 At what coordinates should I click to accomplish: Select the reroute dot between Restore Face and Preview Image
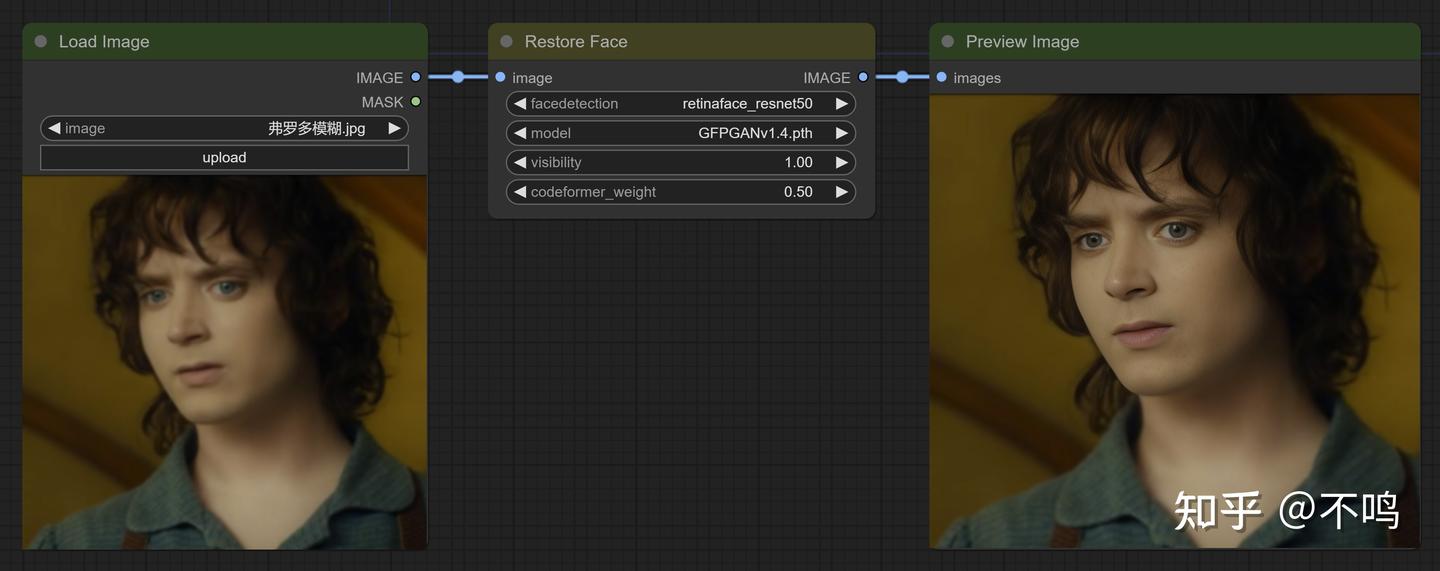(x=902, y=77)
